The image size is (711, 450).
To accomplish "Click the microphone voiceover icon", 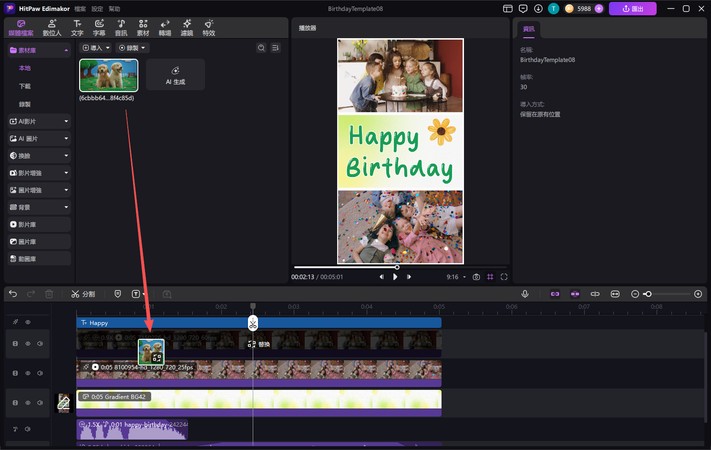I will pos(525,294).
